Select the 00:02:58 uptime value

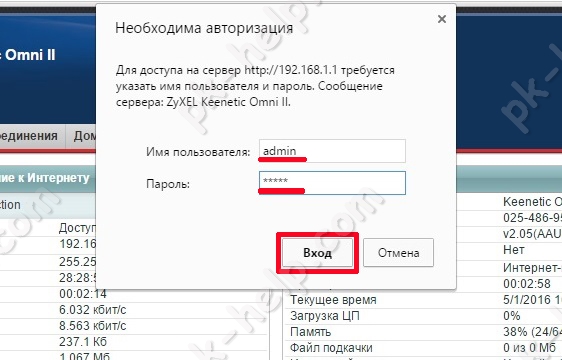click(527, 284)
